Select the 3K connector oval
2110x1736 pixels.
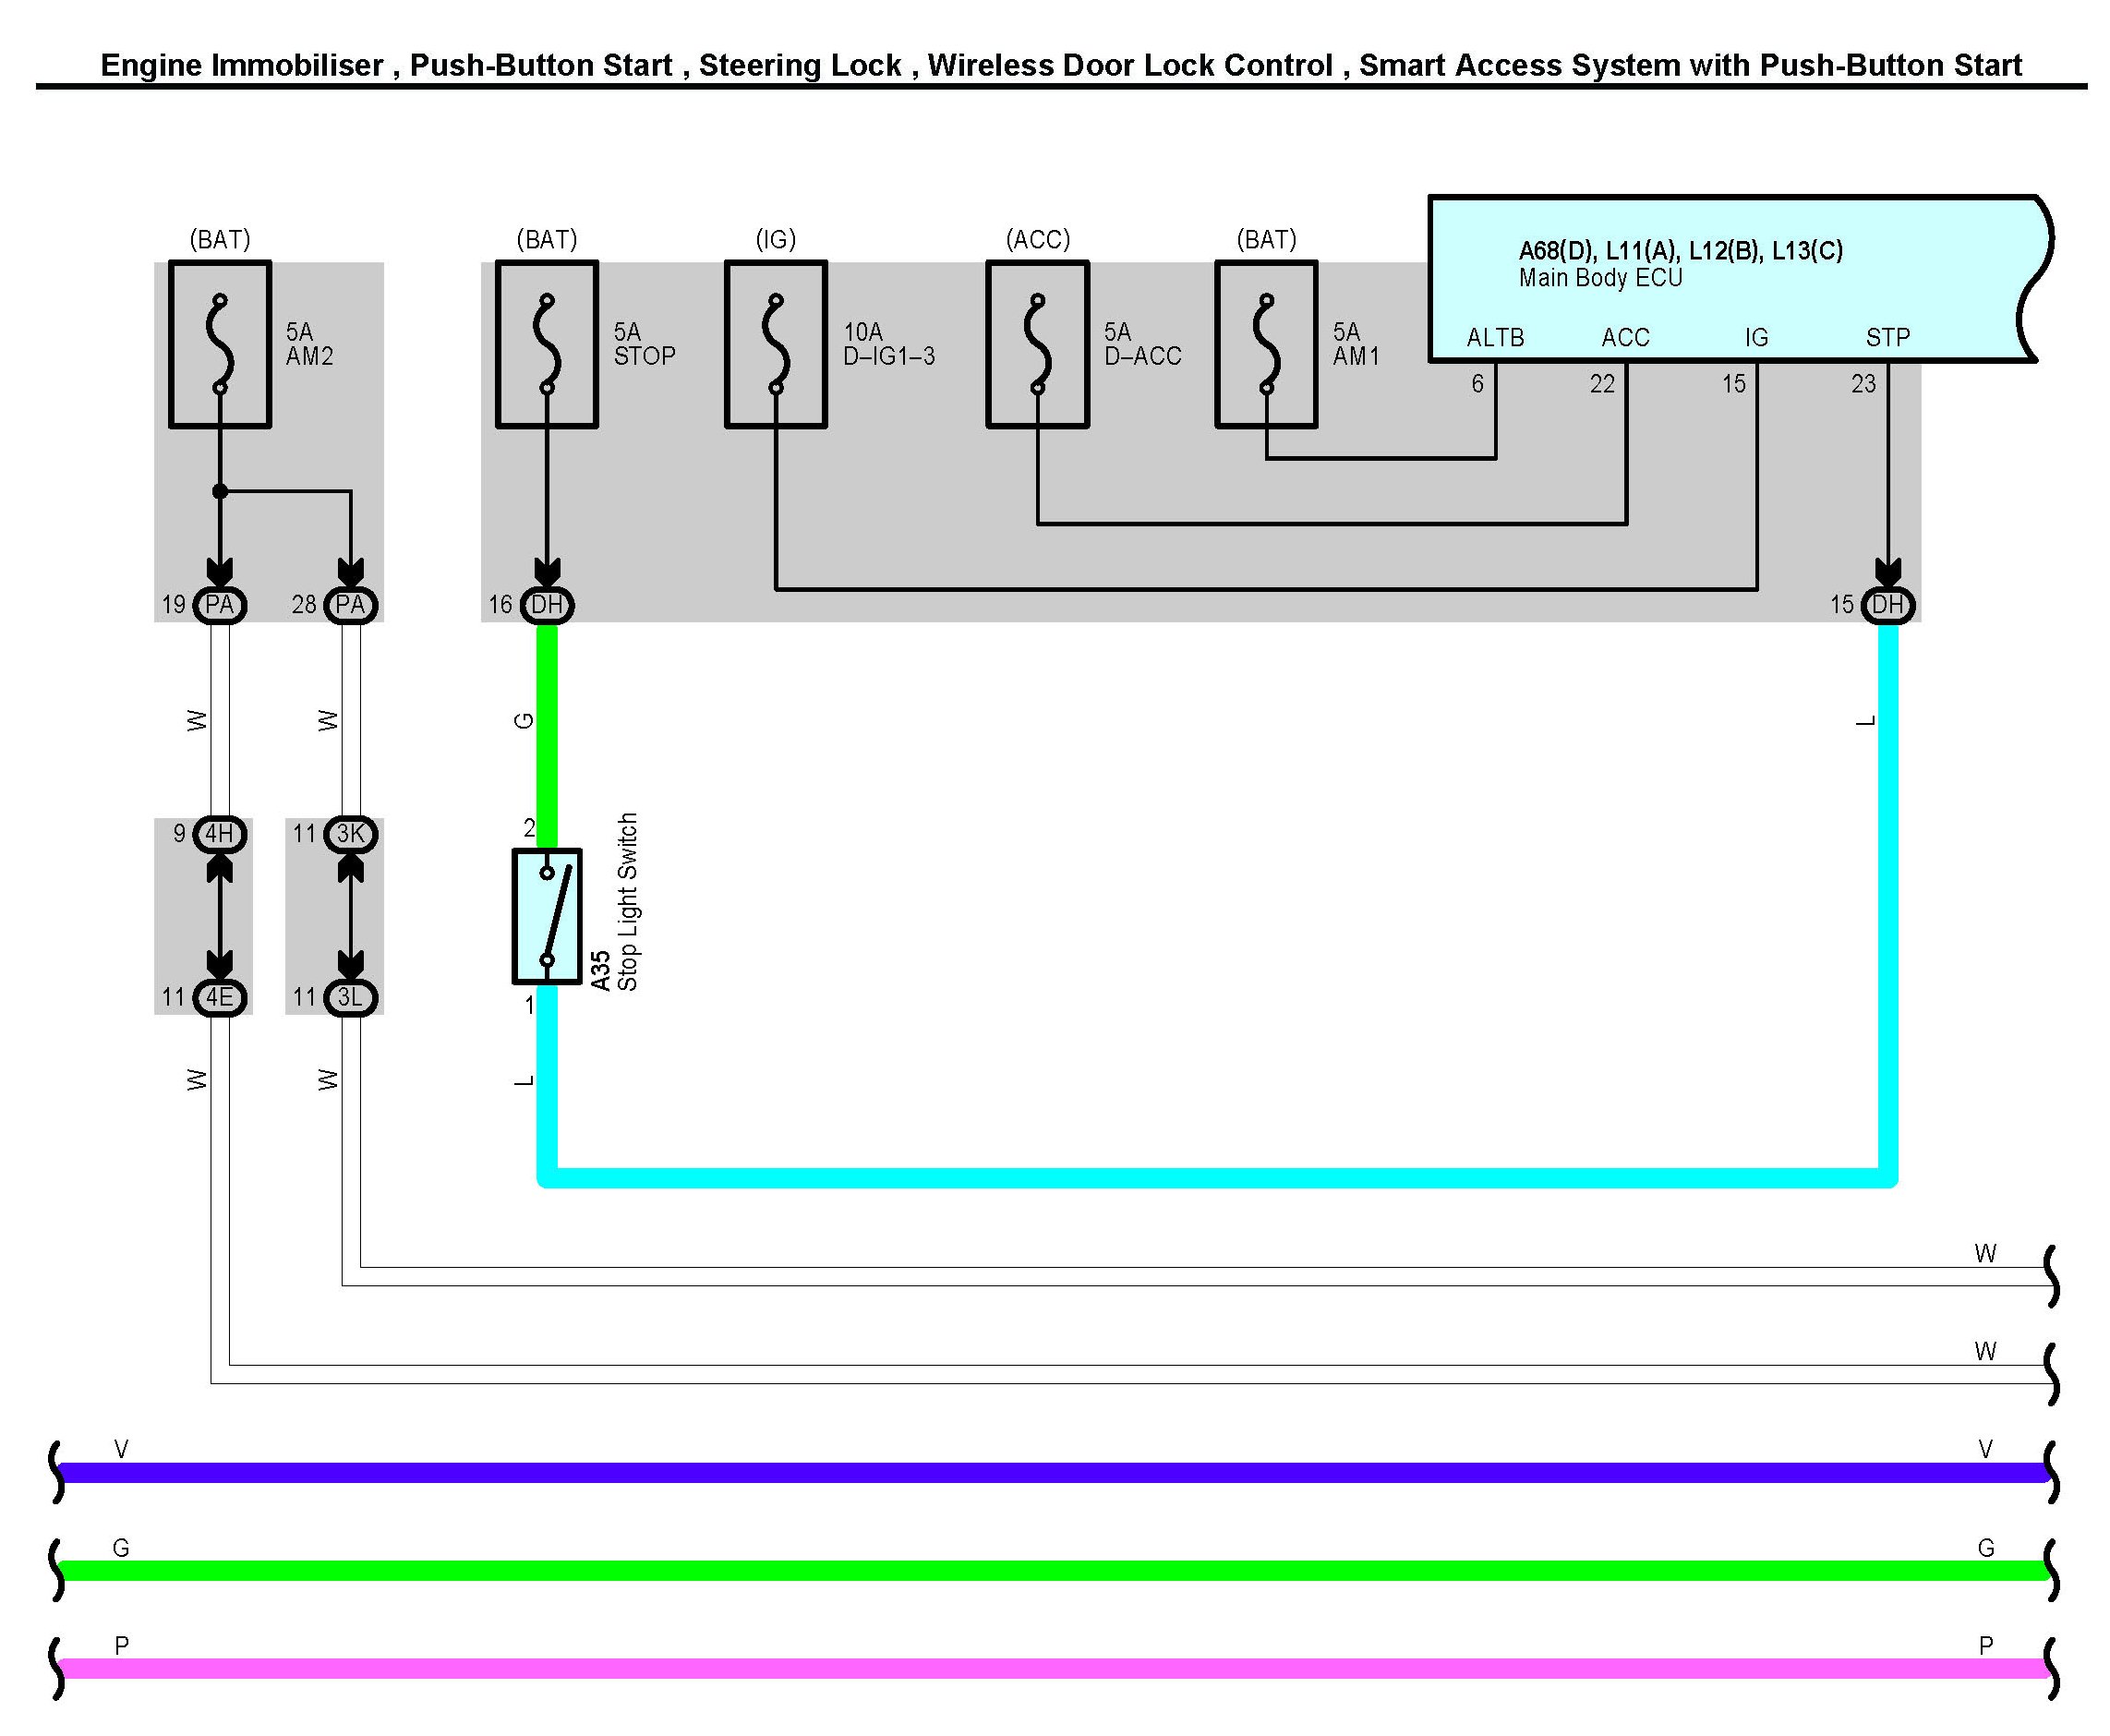(350, 834)
